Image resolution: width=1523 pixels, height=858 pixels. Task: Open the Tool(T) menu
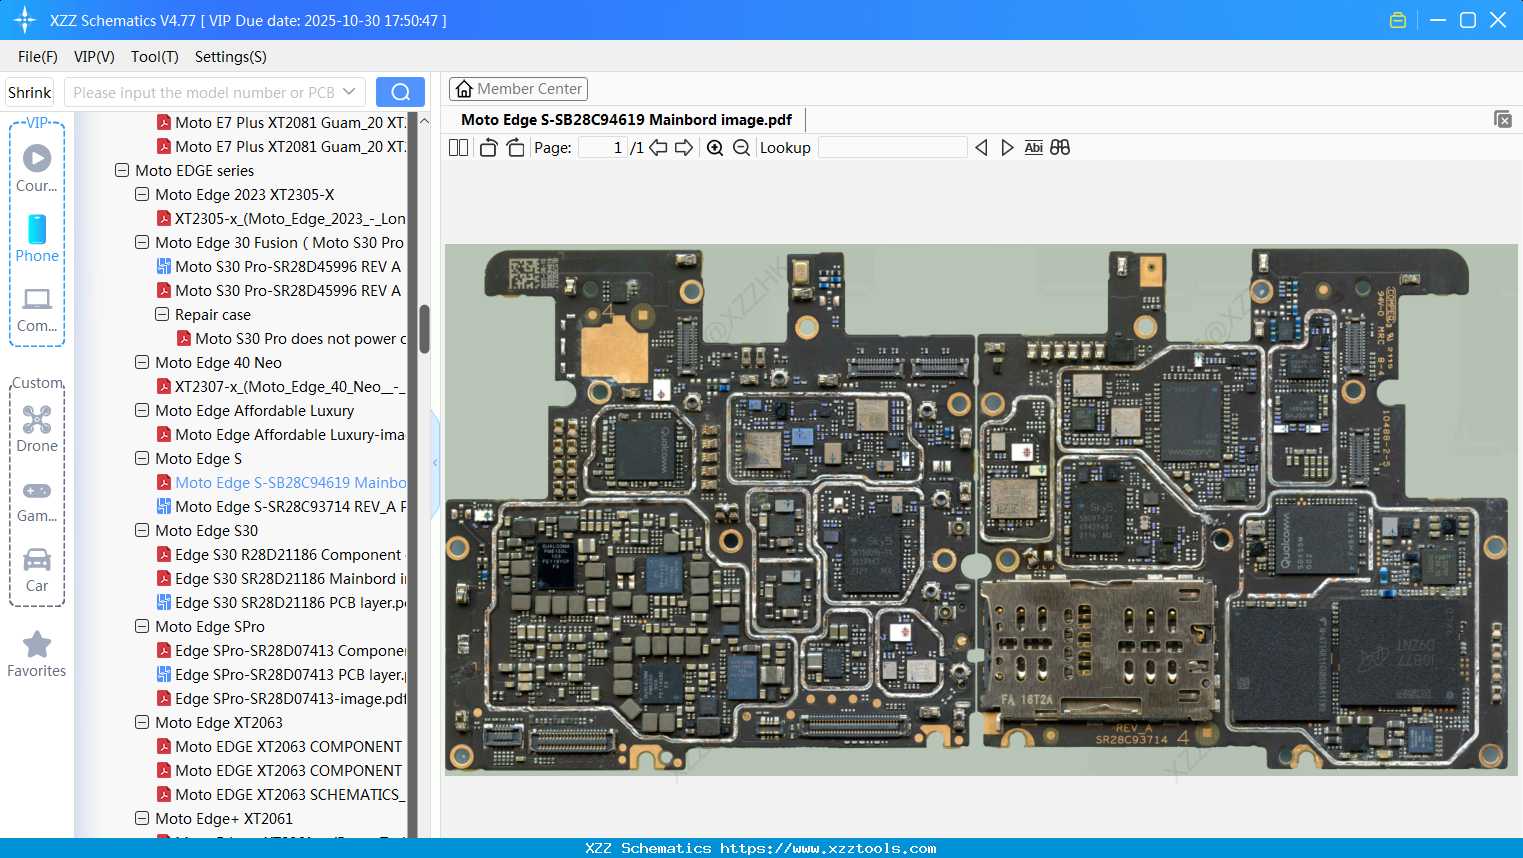tap(154, 57)
